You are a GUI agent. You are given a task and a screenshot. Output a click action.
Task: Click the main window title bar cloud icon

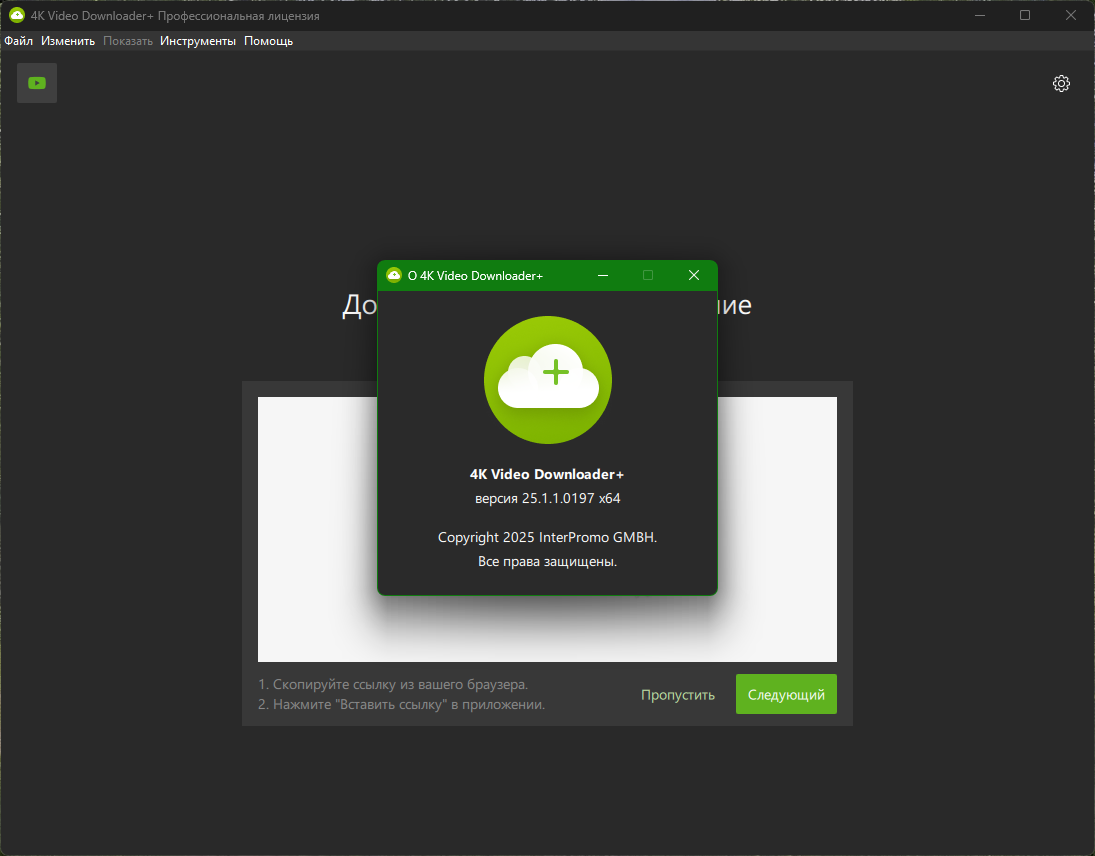pos(17,15)
